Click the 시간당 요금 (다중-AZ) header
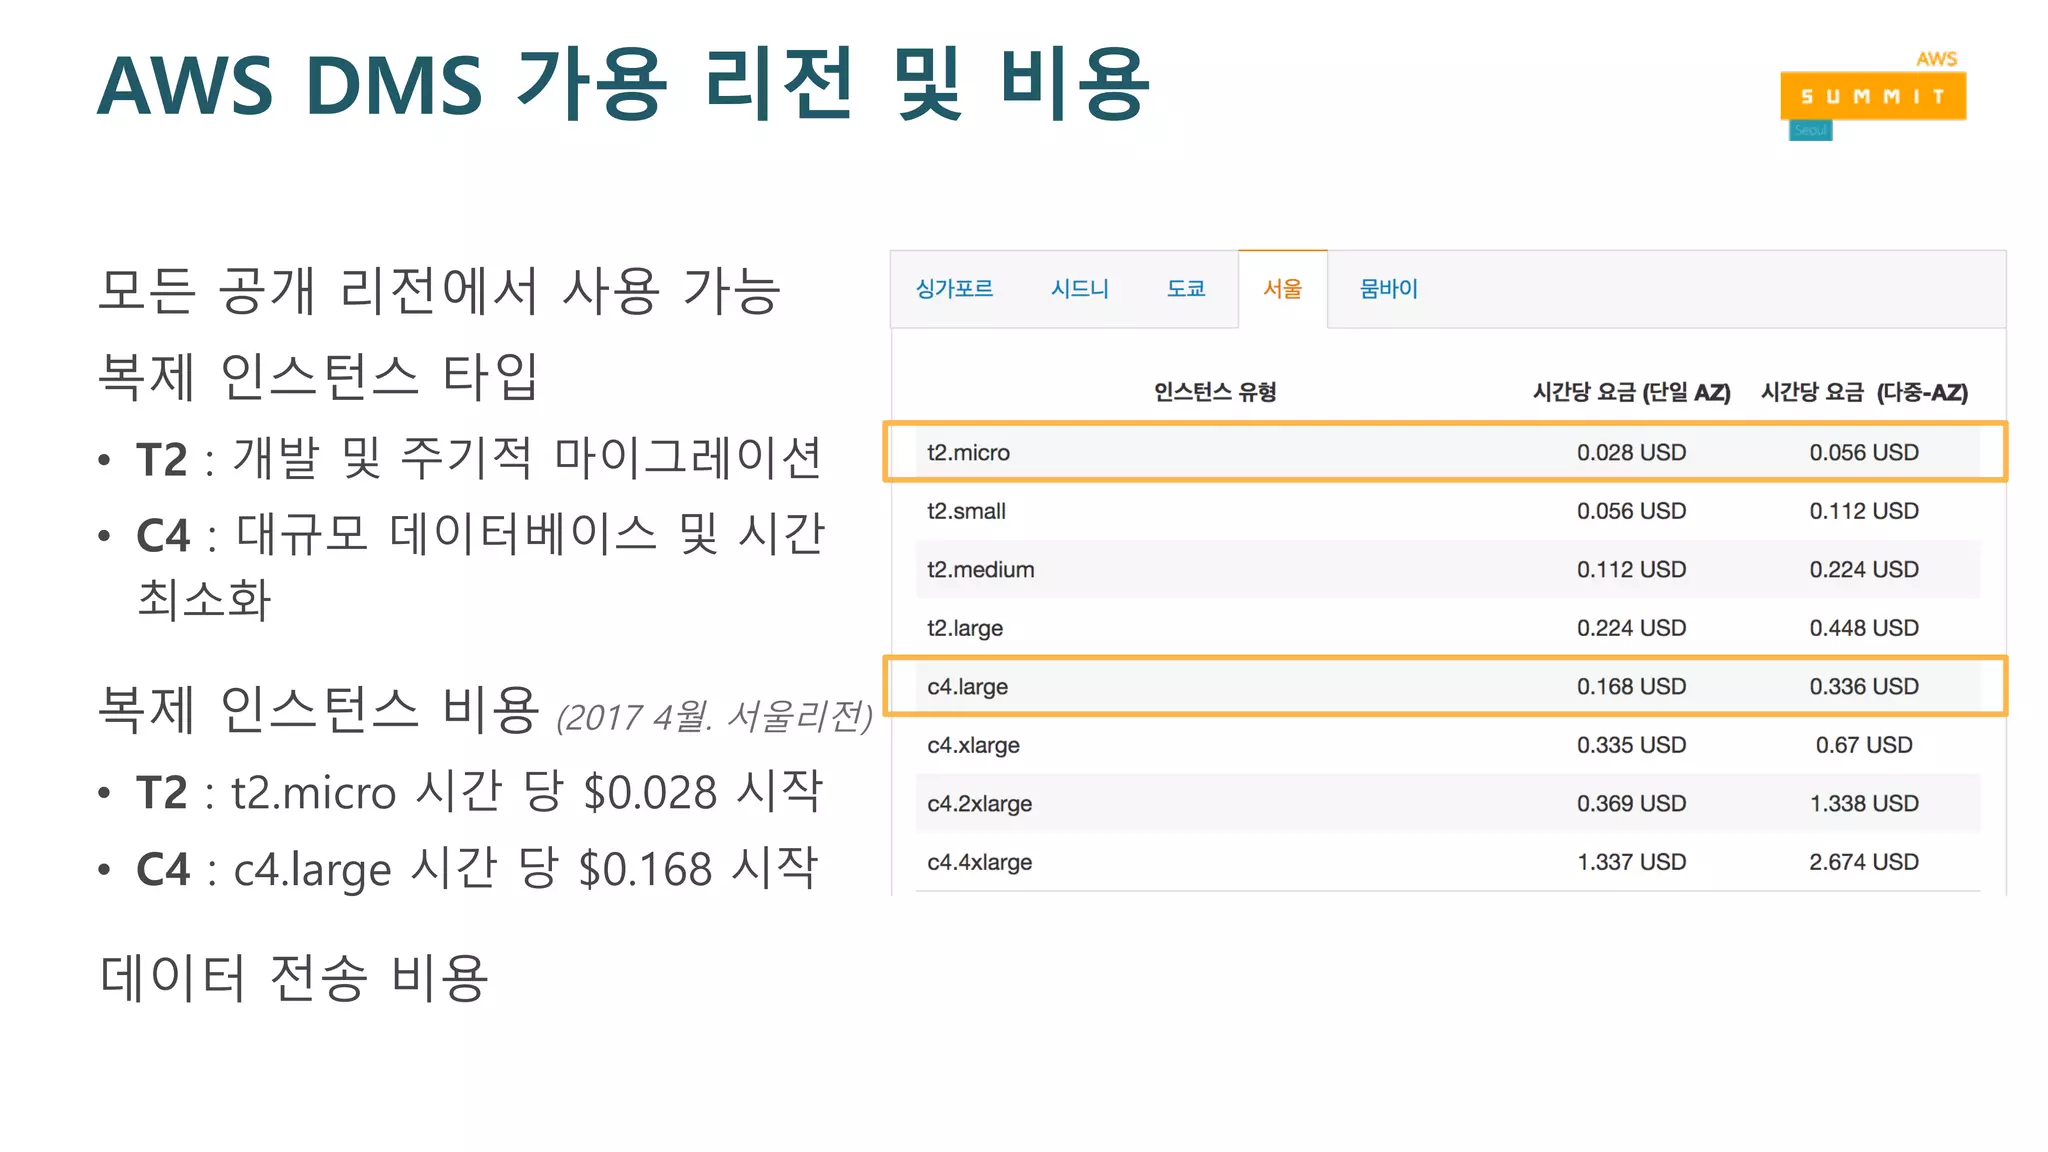 1864,392
